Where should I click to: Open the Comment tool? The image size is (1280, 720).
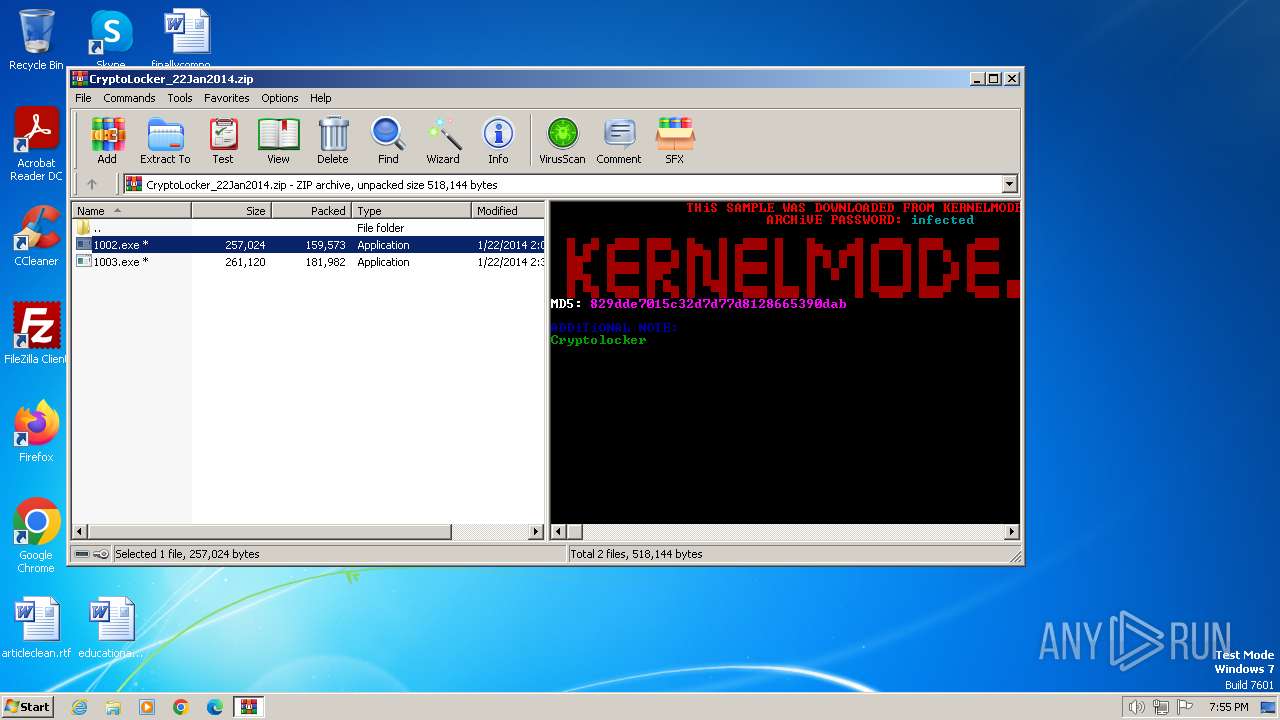click(x=619, y=140)
